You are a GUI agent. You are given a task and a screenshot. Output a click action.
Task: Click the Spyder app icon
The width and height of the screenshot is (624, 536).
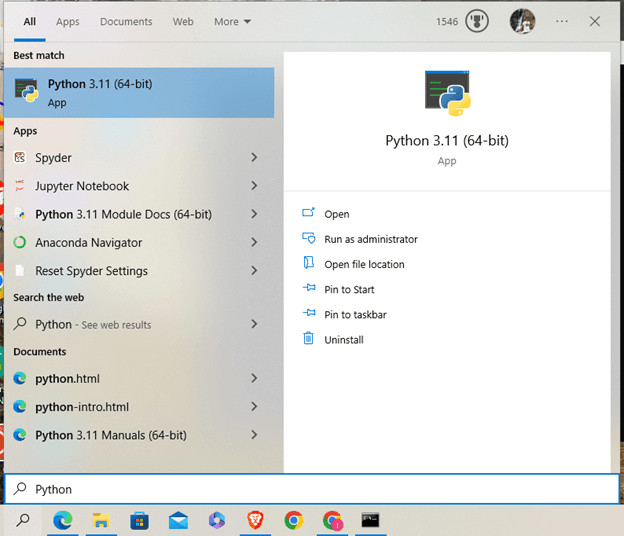pyautogui.click(x=20, y=158)
